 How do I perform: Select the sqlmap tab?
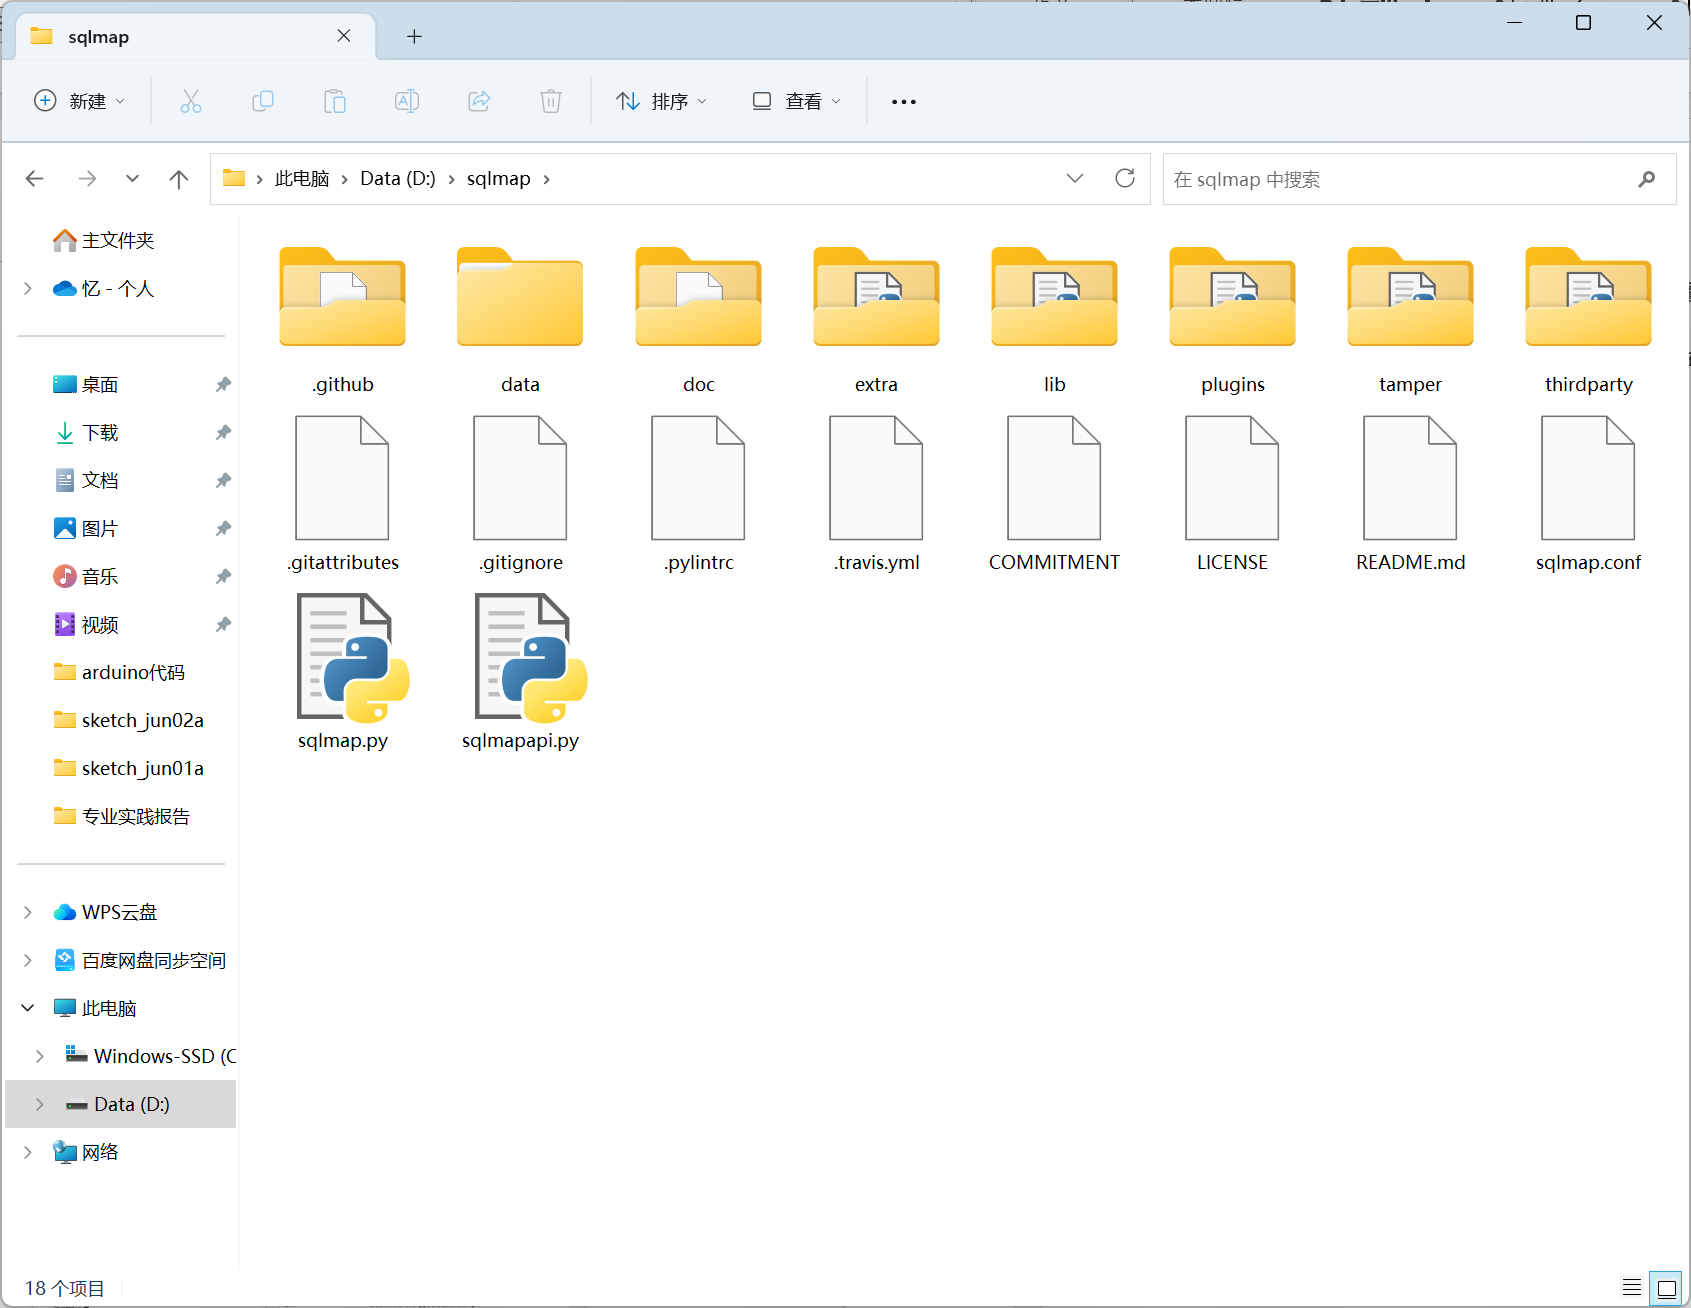pos(197,37)
